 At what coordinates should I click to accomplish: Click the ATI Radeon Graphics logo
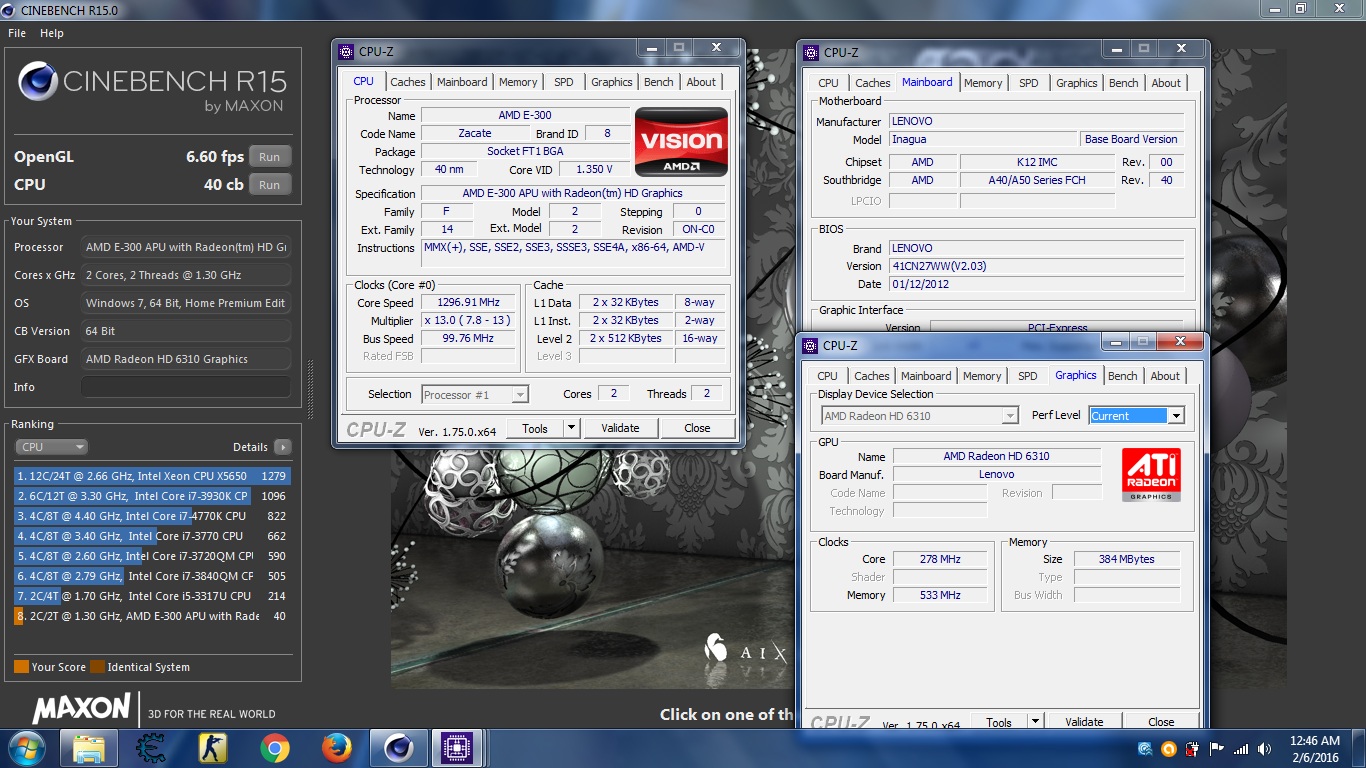pos(1151,474)
